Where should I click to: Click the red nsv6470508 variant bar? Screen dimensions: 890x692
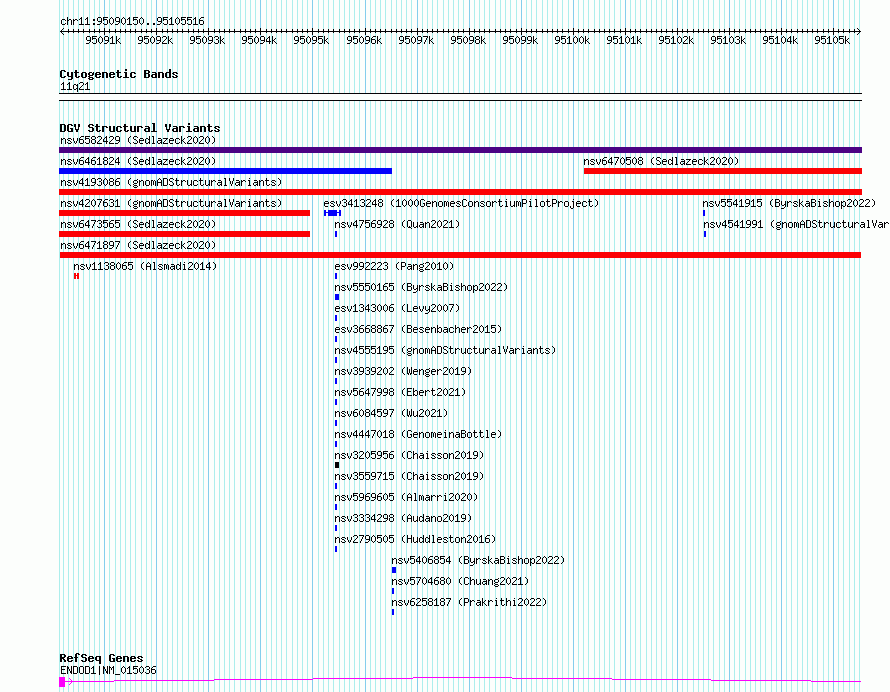pos(723,171)
